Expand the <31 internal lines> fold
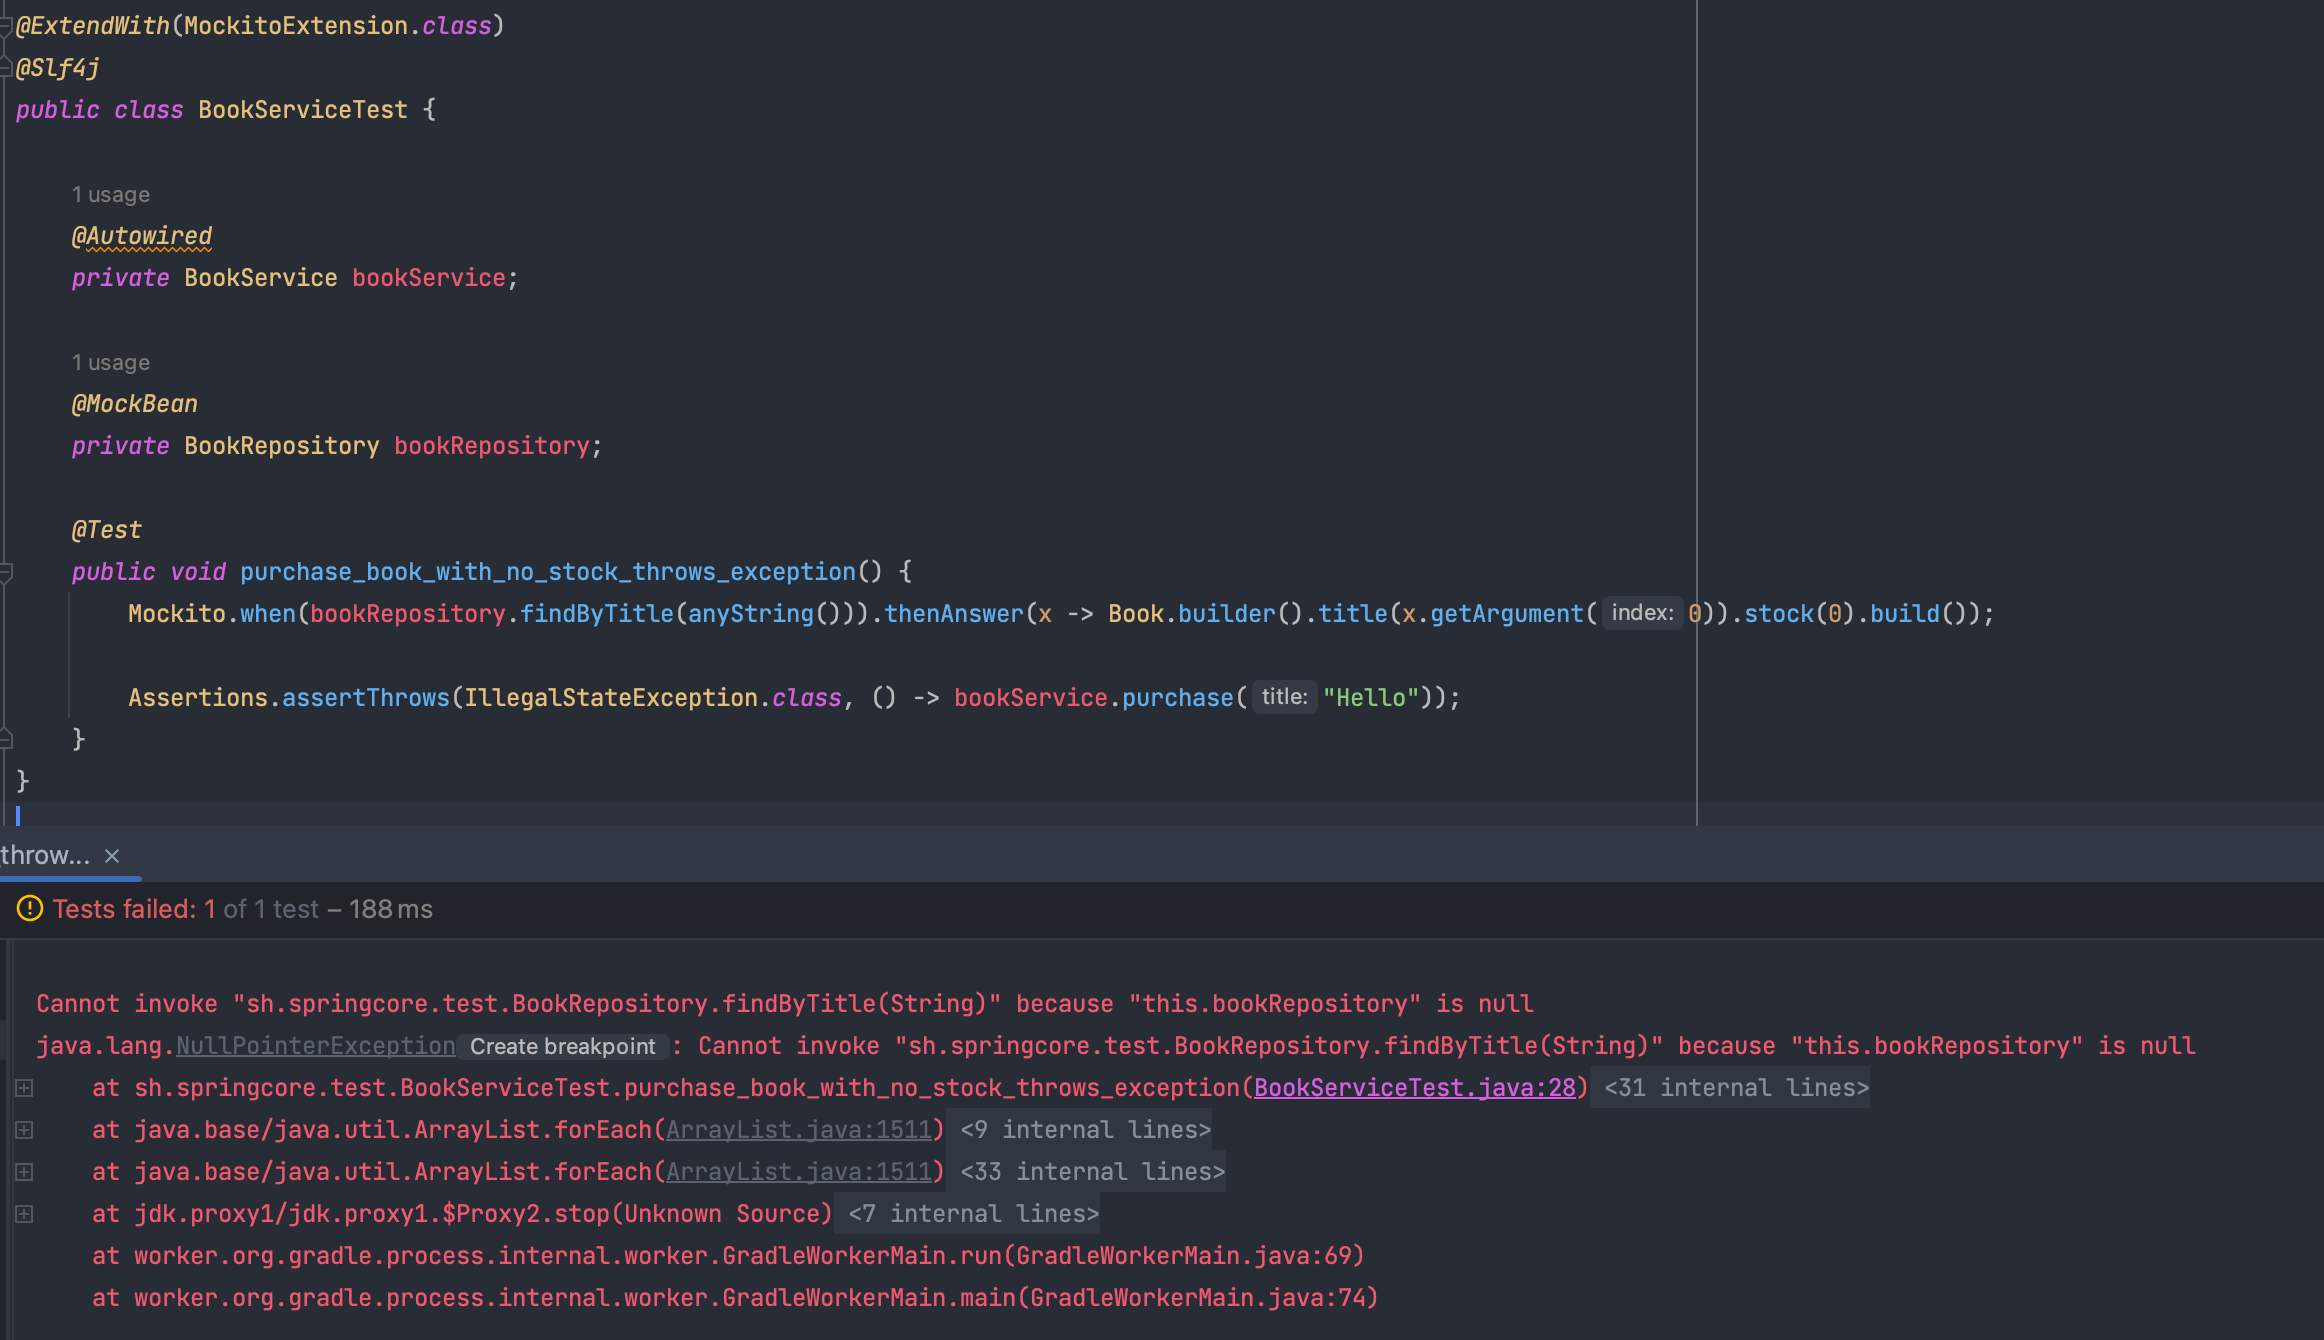 [x=1735, y=1088]
